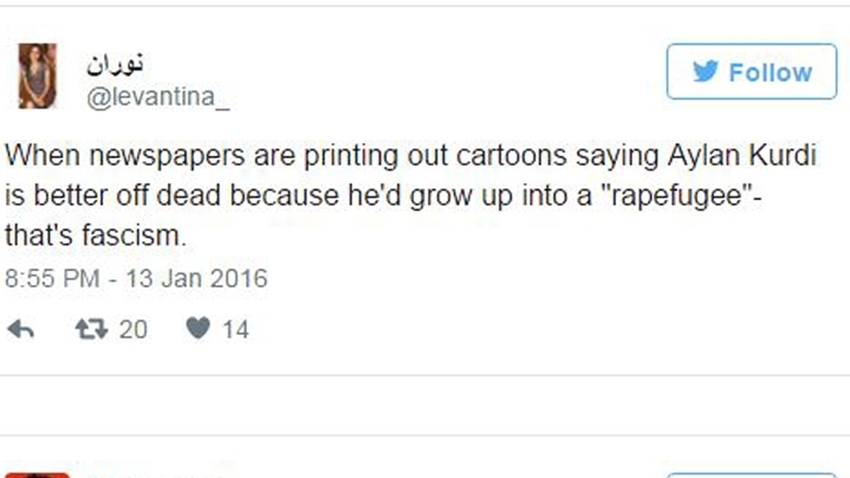
Task: Open the @levantina_ profile avatar
Action: pyautogui.click(x=38, y=76)
